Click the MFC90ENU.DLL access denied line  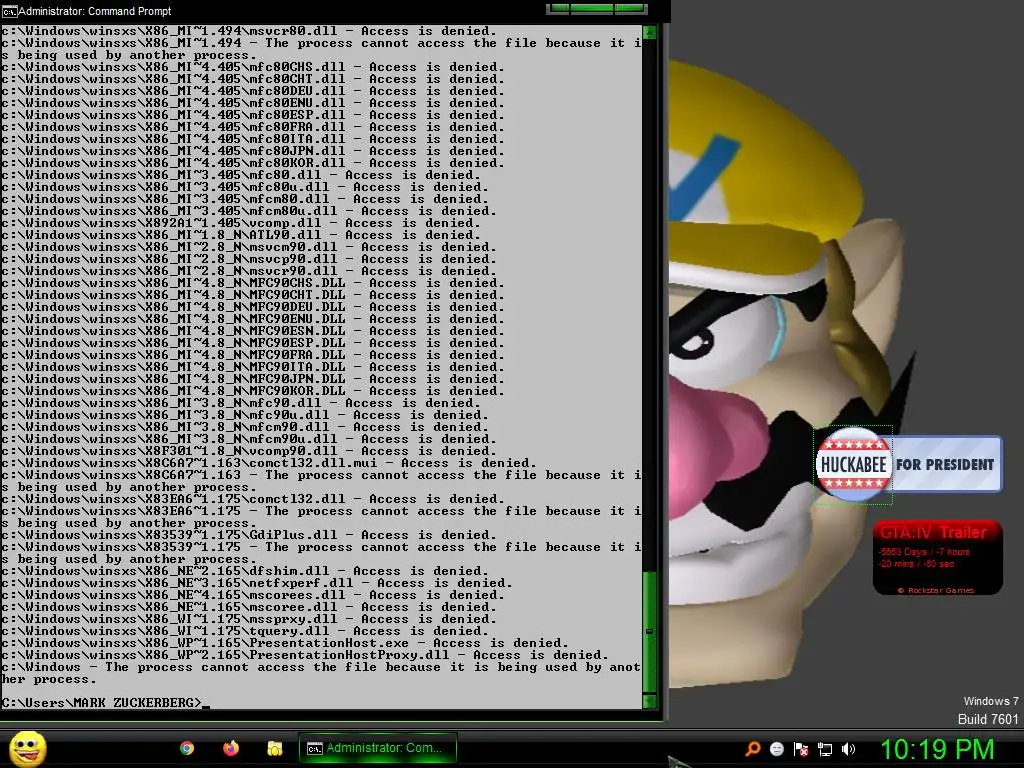point(253,319)
